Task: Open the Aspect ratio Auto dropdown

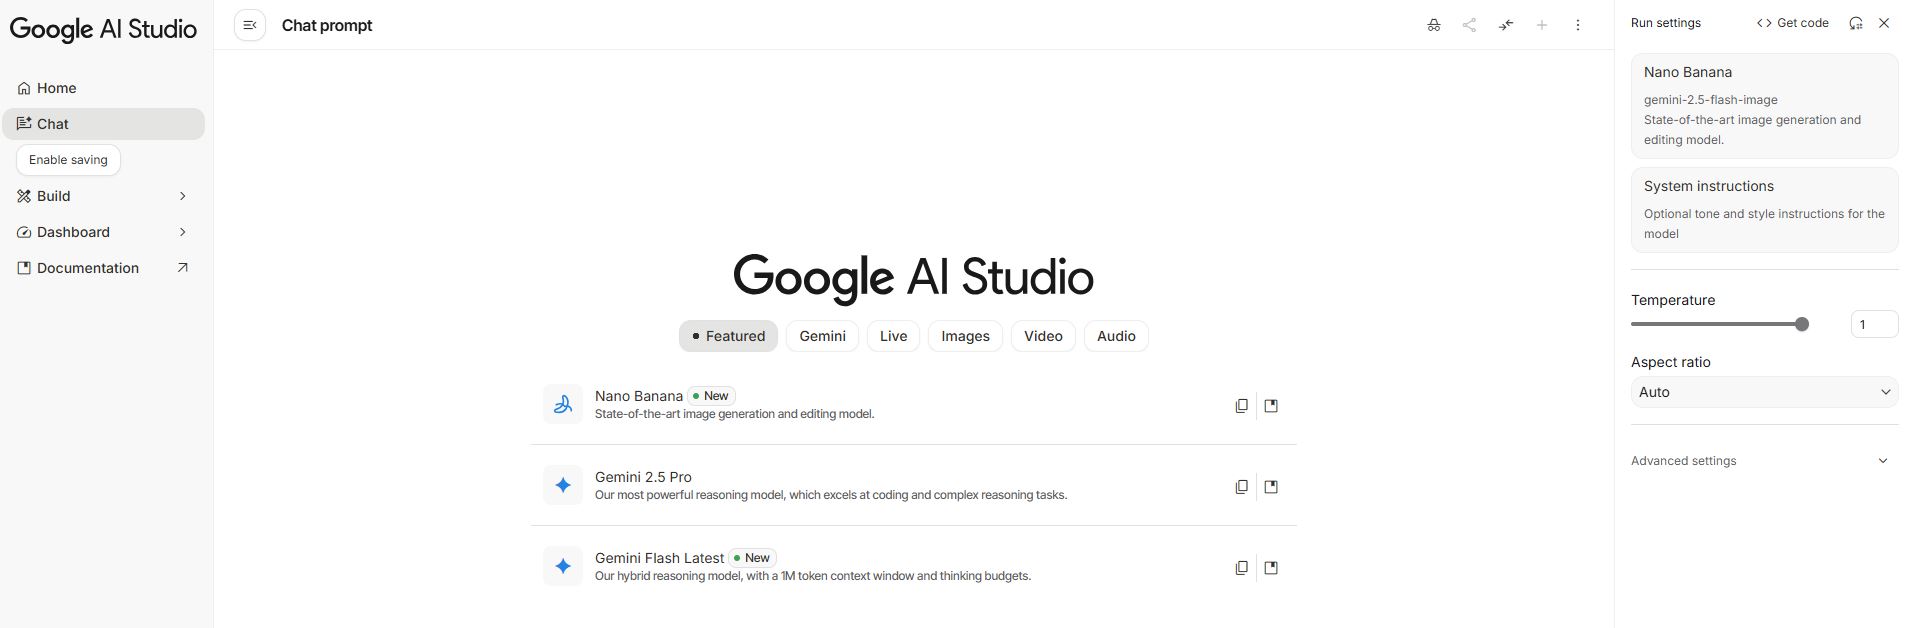Action: click(x=1764, y=392)
